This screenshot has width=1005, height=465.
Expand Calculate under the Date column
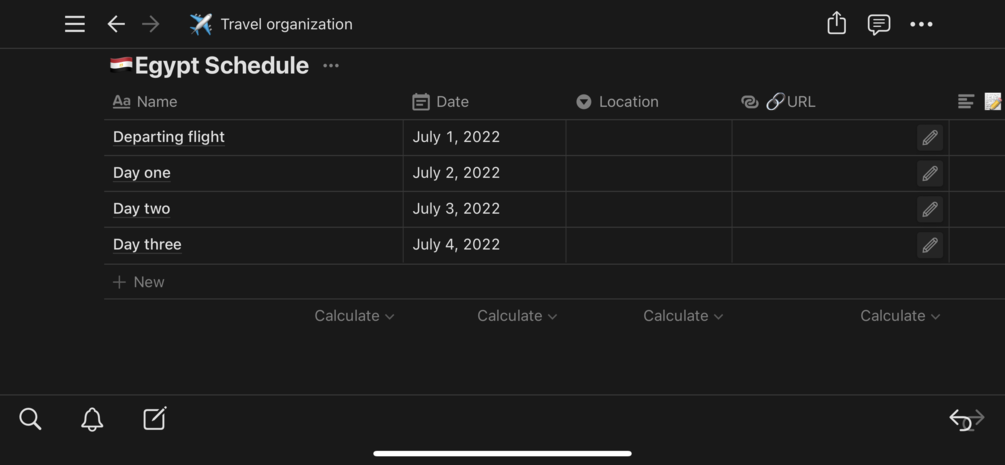tap(517, 316)
